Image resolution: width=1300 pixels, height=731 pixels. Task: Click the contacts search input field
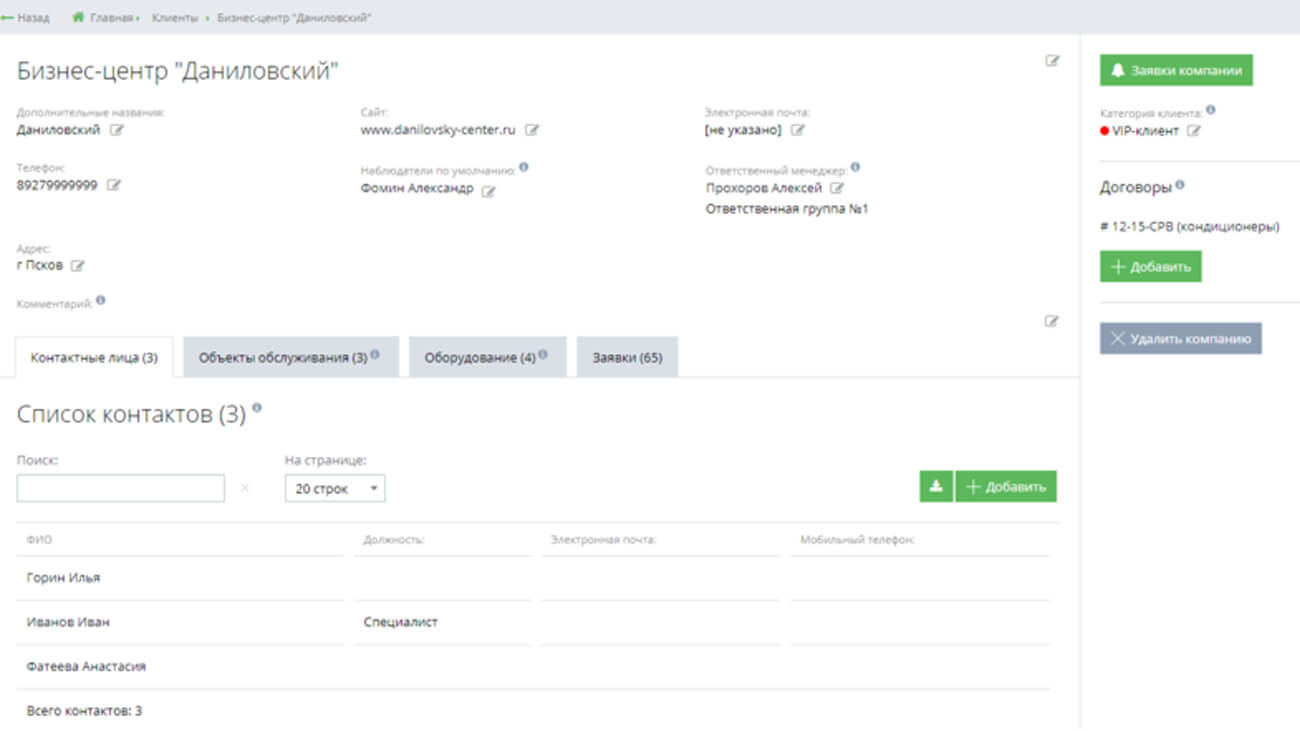[121, 488]
